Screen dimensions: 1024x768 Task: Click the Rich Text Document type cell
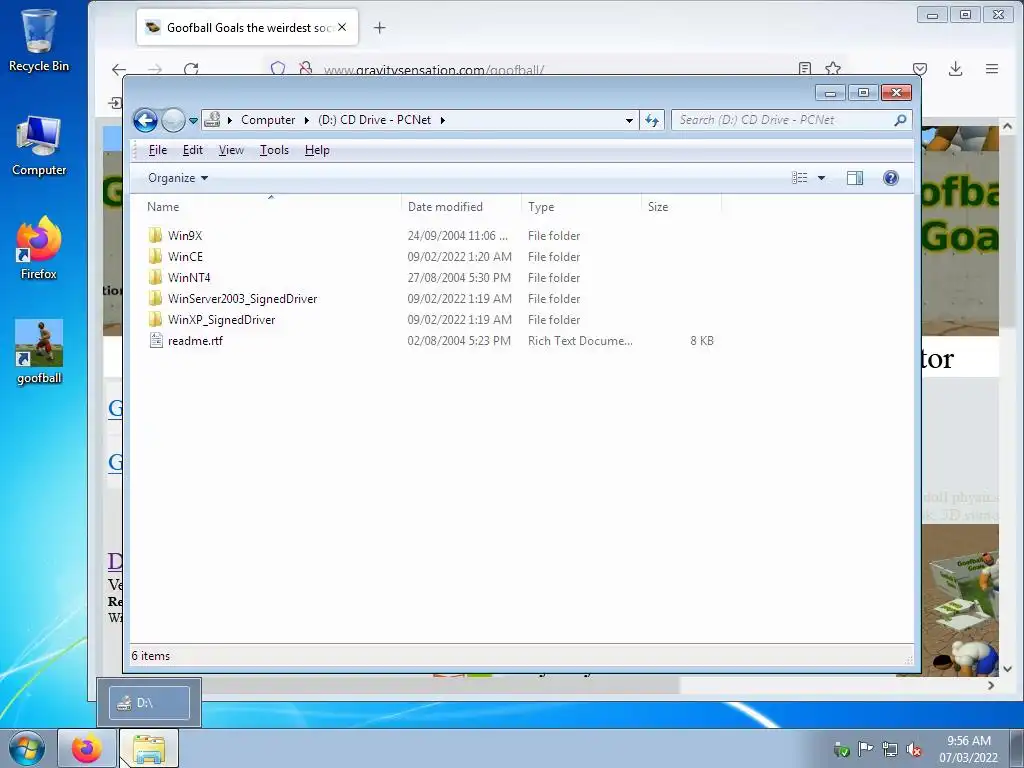(x=580, y=341)
